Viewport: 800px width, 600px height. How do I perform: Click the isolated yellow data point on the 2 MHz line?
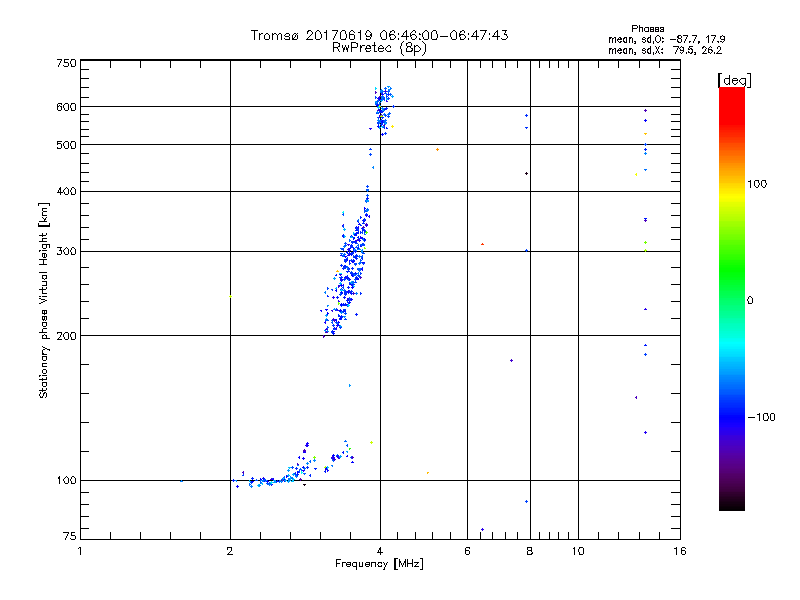point(230,296)
